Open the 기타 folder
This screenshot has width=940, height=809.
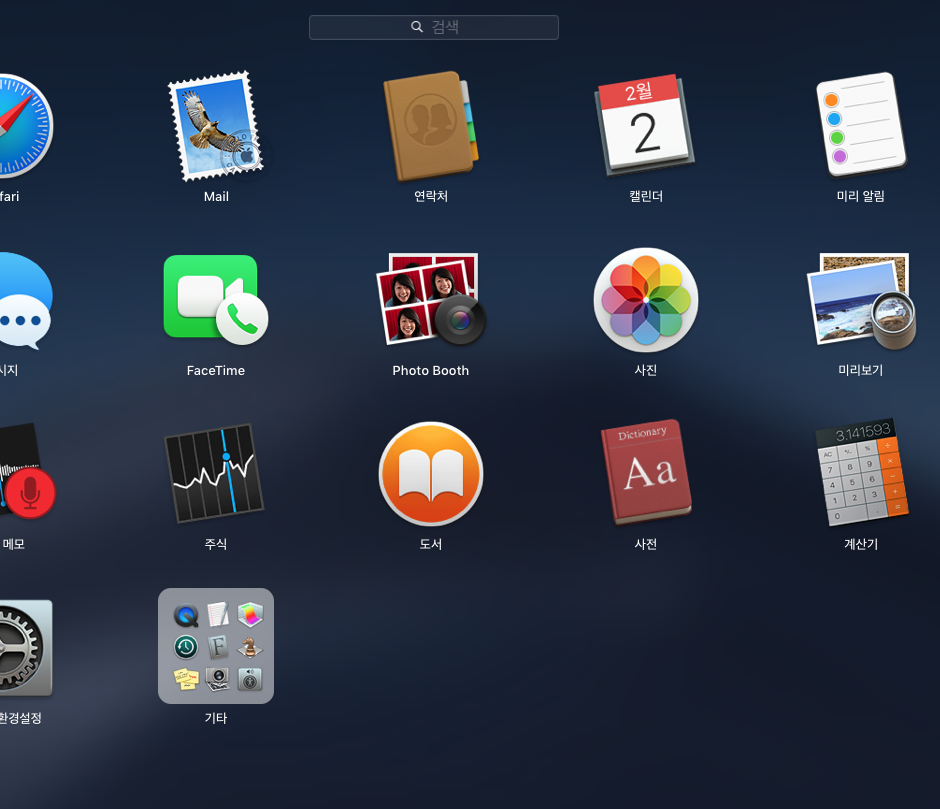pos(216,646)
